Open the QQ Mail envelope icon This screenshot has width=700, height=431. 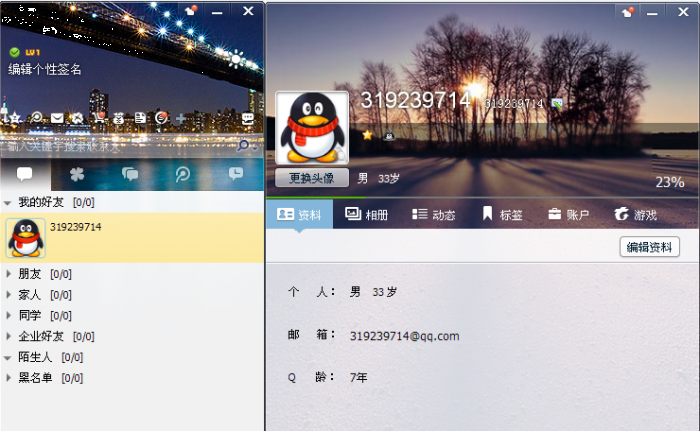[x=57, y=118]
